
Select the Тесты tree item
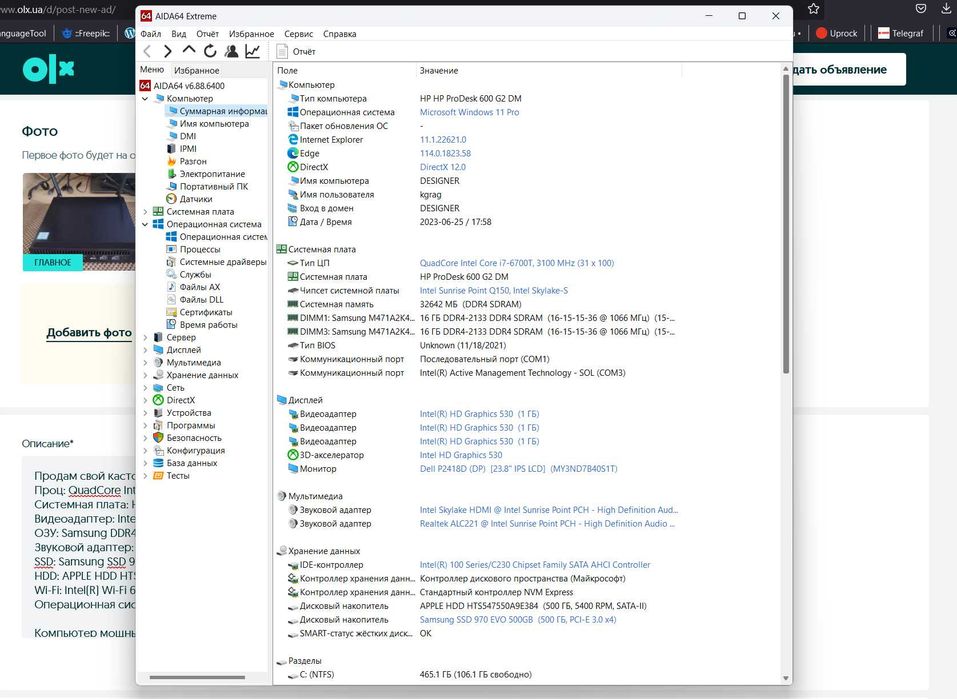tap(178, 476)
